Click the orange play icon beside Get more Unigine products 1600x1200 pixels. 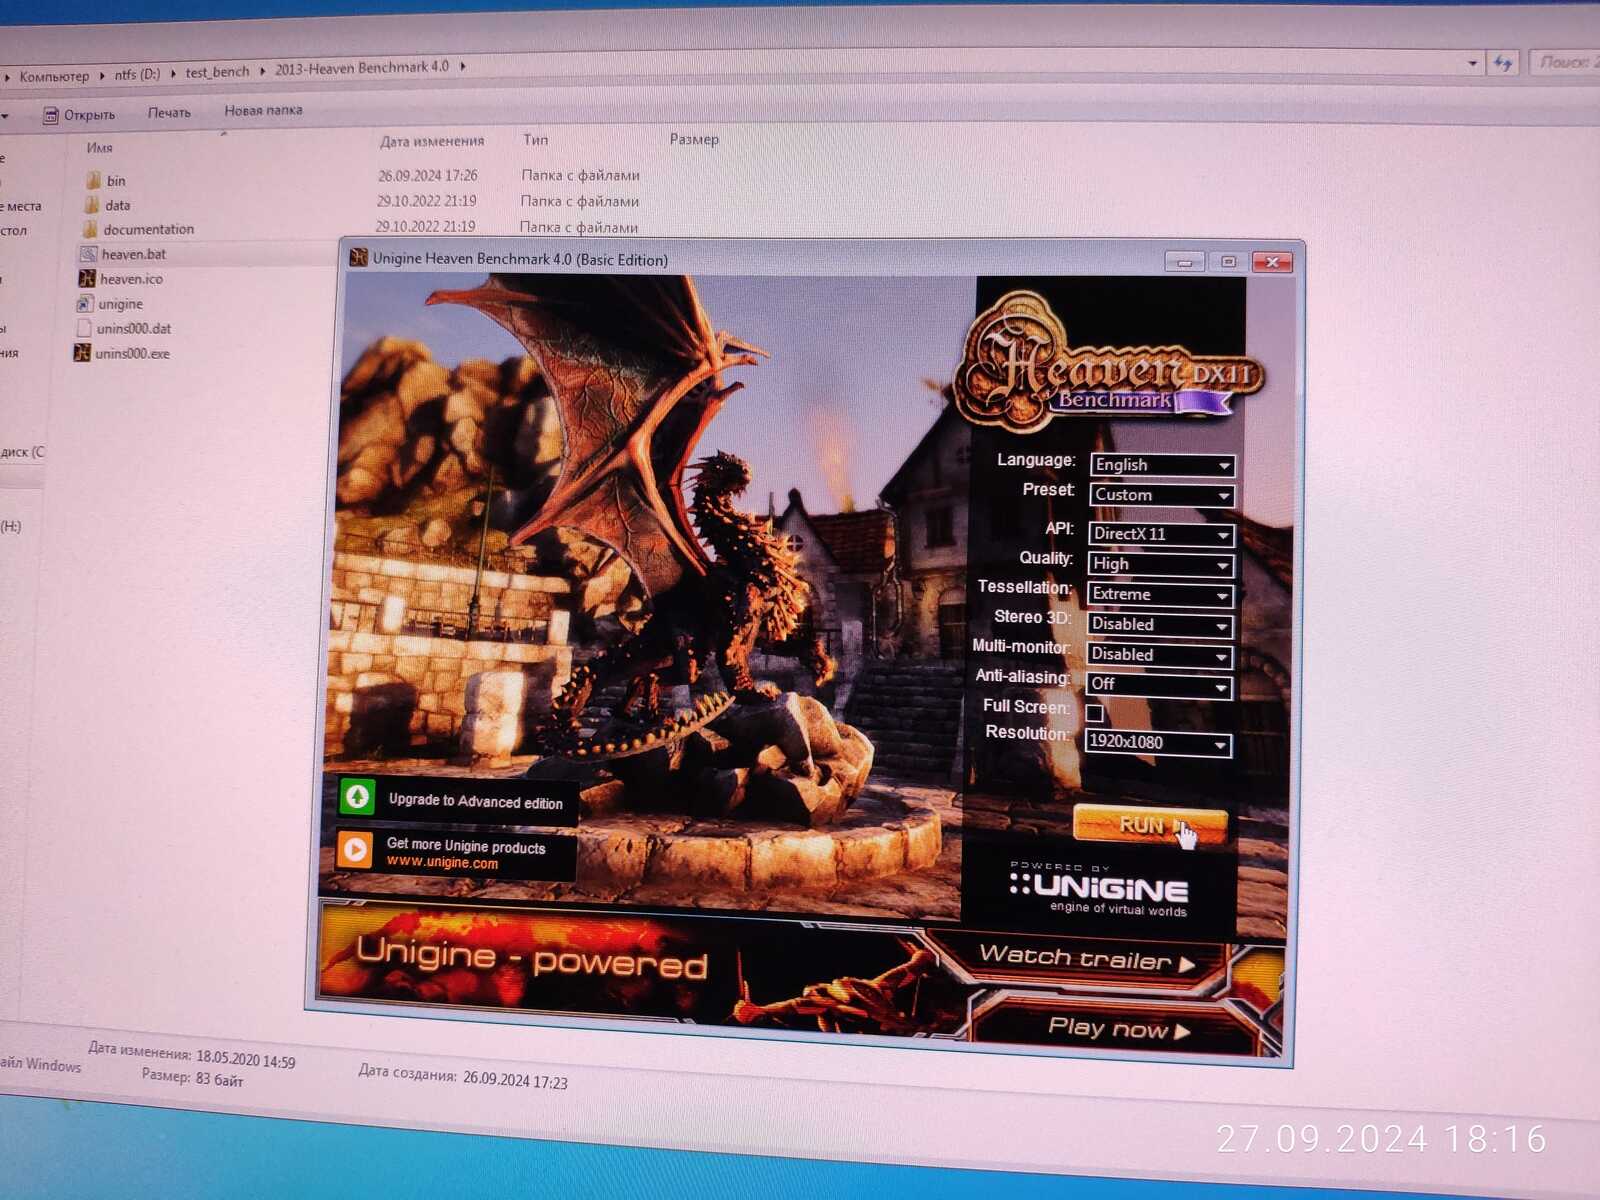(355, 849)
